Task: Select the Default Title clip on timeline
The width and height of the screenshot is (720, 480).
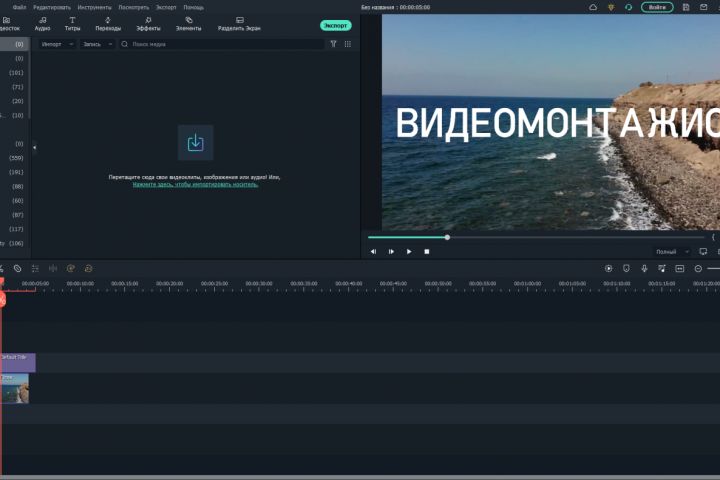Action: point(18,363)
